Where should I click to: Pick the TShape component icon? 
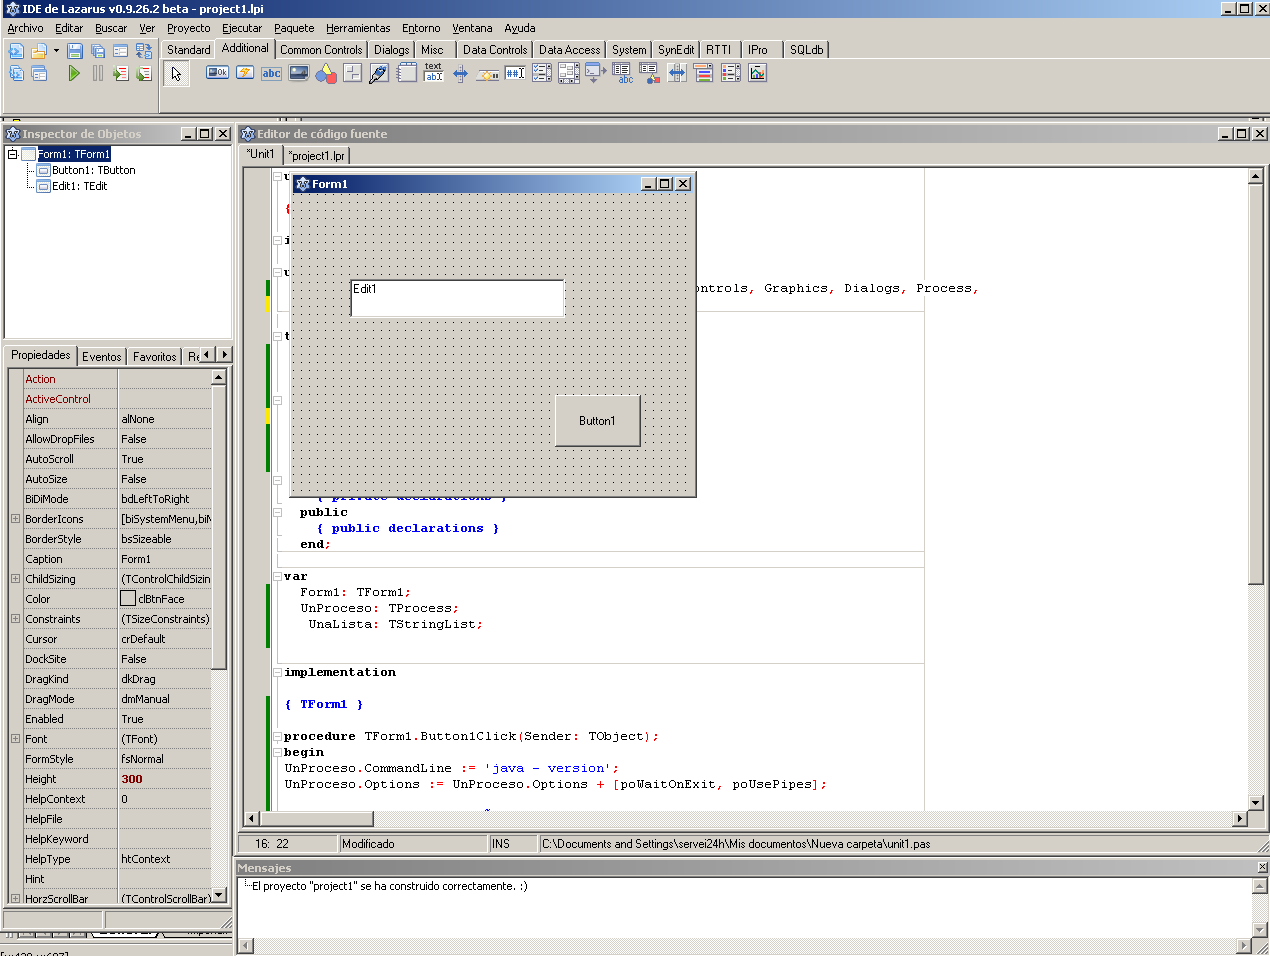[x=326, y=73]
